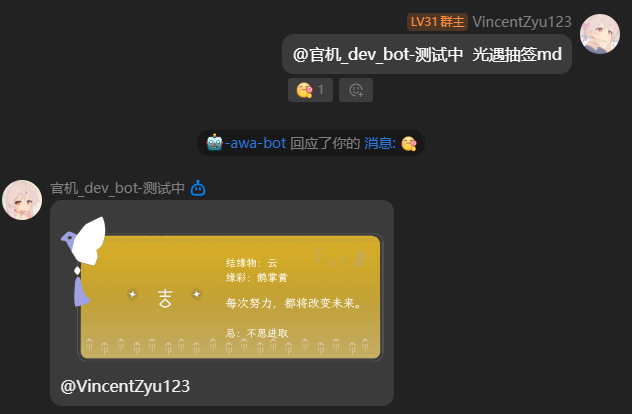This screenshot has width=632, height=414.
Task: Open the add reaction emoji picker
Action: (x=356, y=90)
